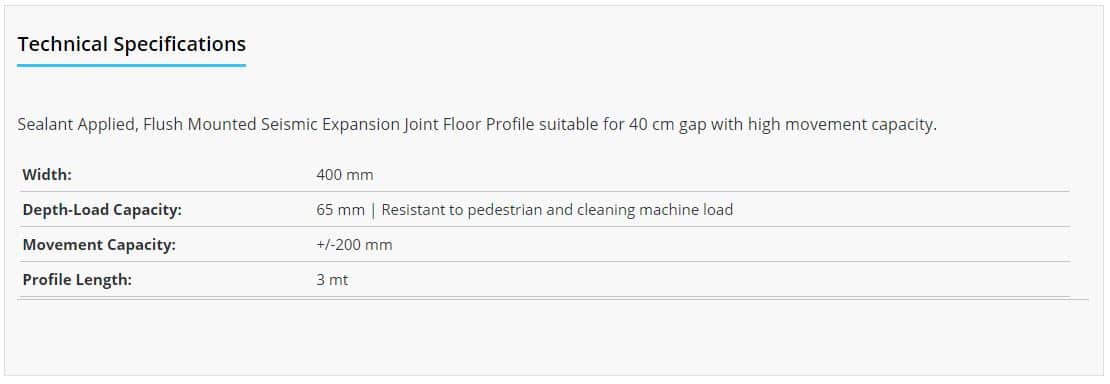Screen dimensions: 1110x384
Task: Click the 3 mt profile length value
Action: pos(332,280)
